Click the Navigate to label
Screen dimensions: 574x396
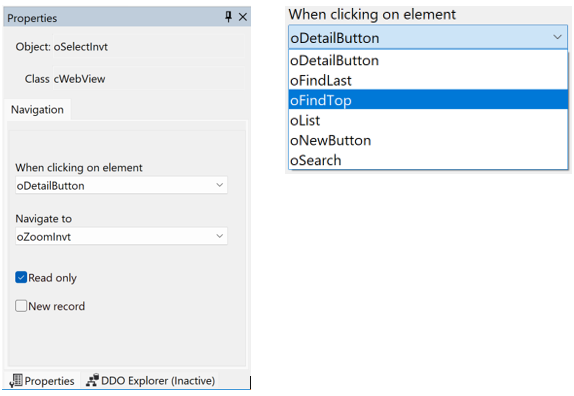tap(44, 218)
